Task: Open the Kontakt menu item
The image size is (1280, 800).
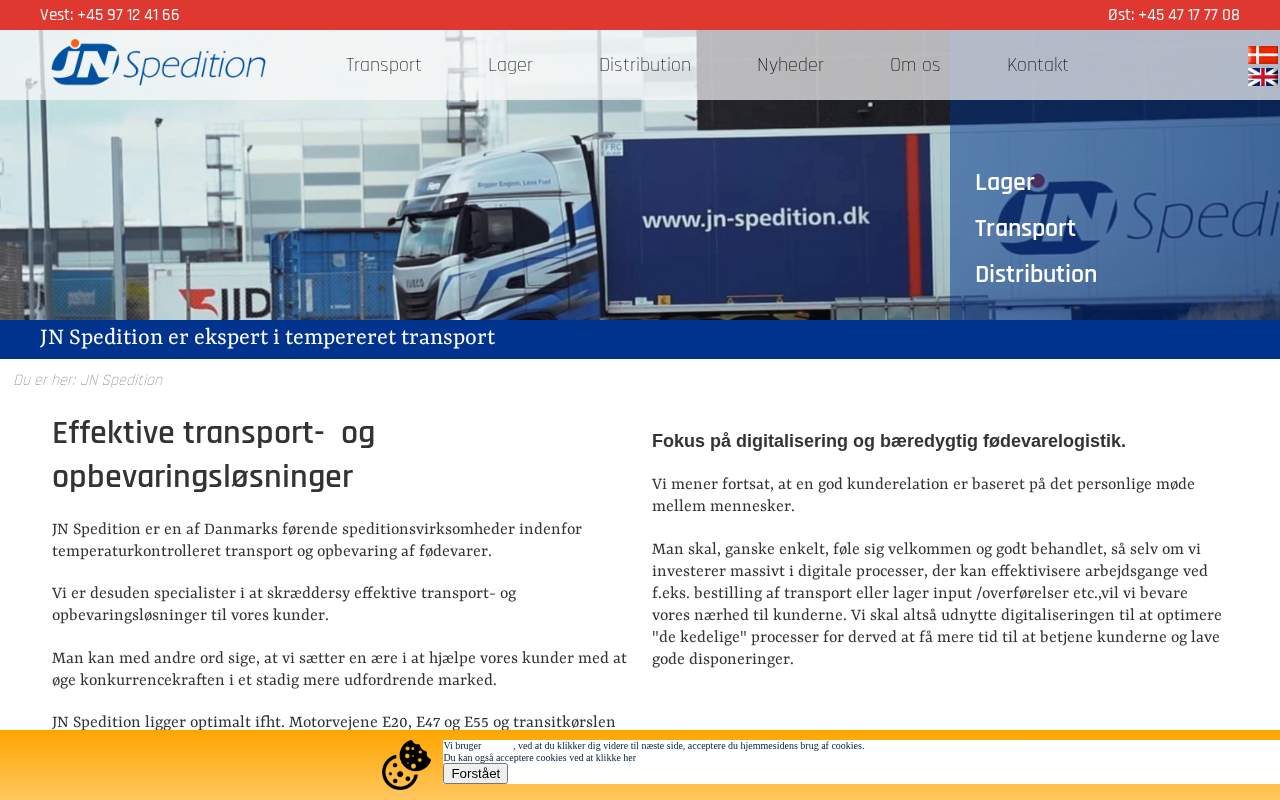Action: click(1038, 65)
